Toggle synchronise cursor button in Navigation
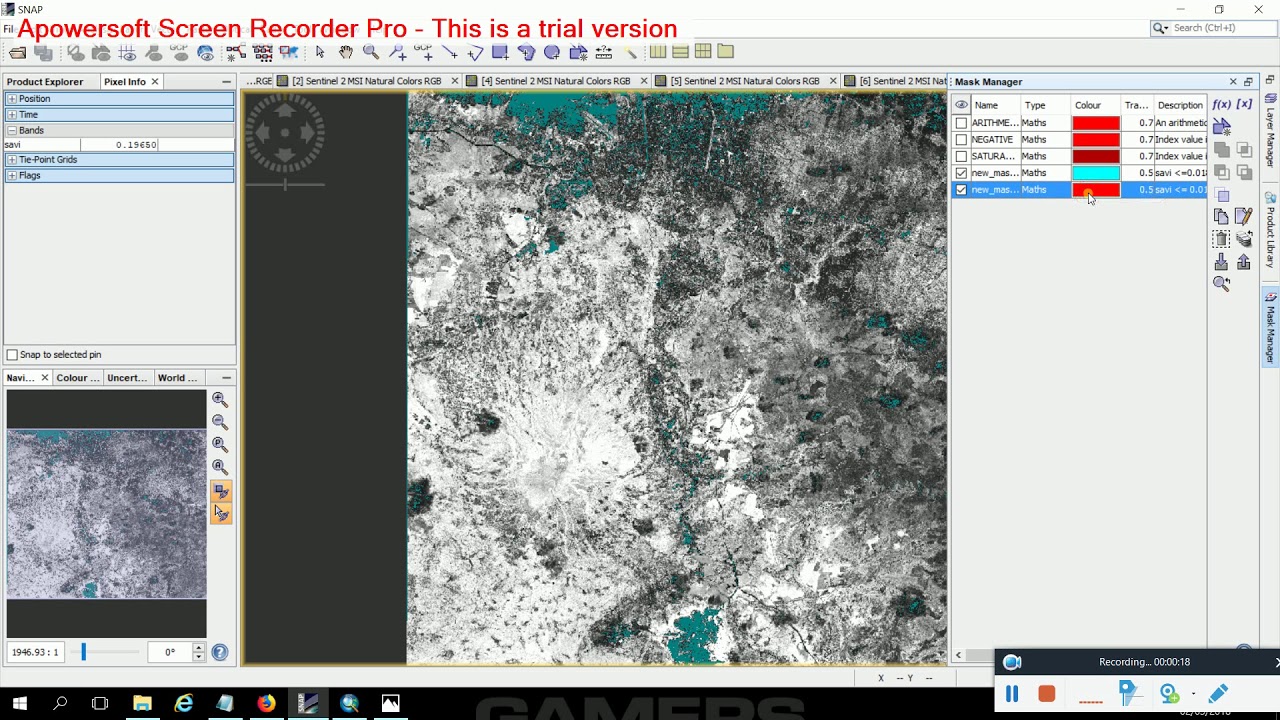The image size is (1280, 720). coord(221,513)
